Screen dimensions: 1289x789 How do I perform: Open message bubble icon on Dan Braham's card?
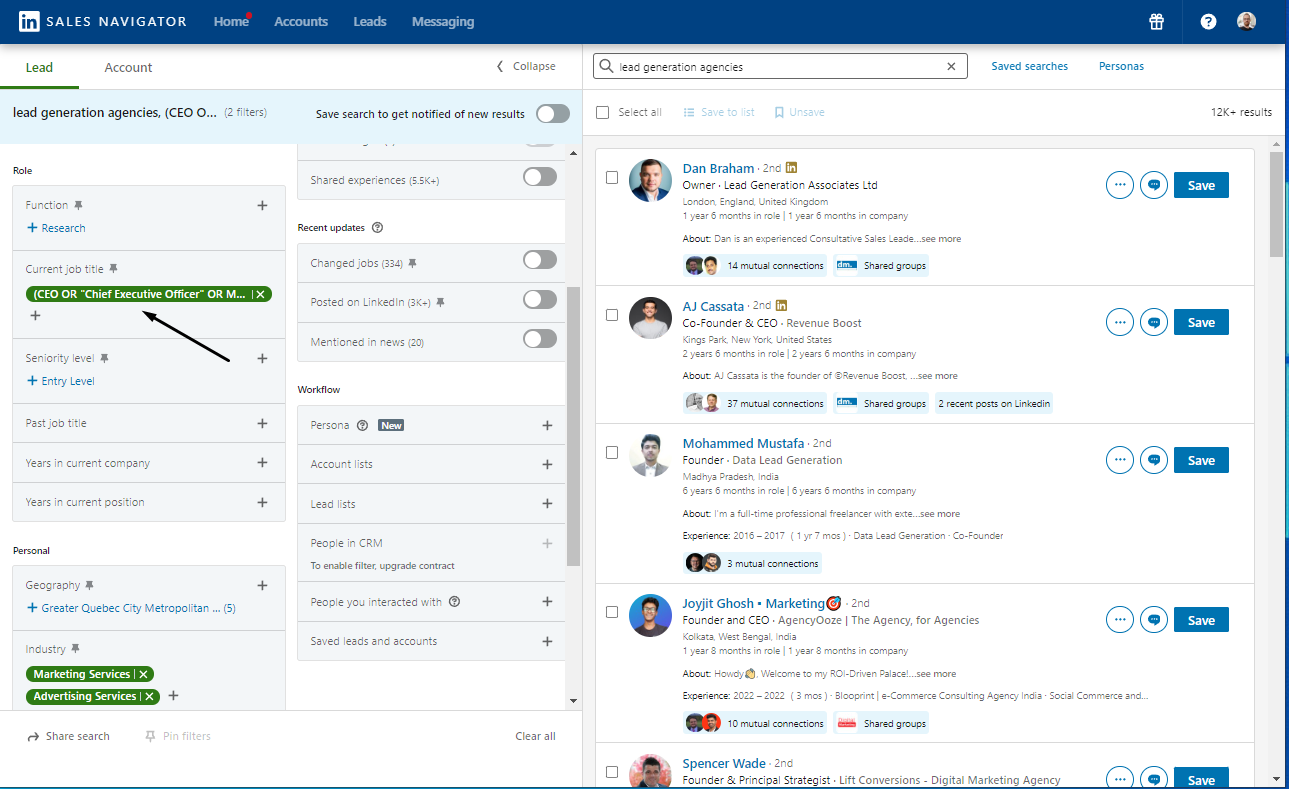coord(1153,184)
